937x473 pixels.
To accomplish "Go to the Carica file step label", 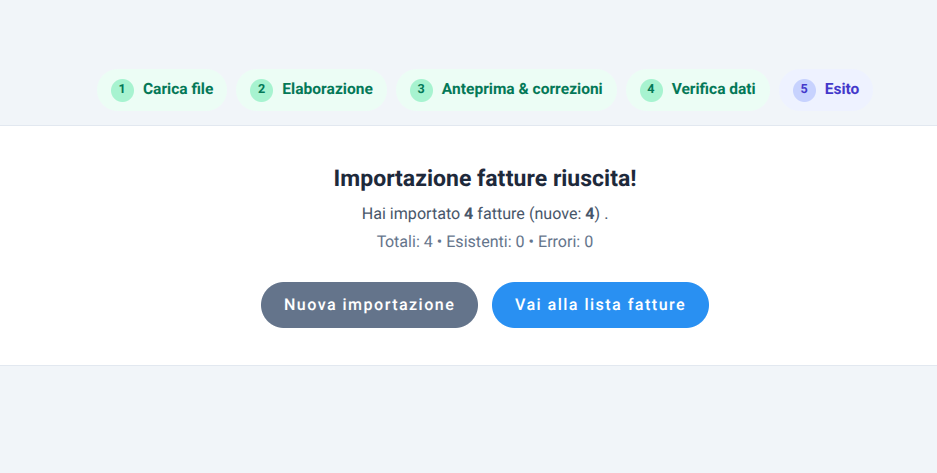I will [178, 89].
